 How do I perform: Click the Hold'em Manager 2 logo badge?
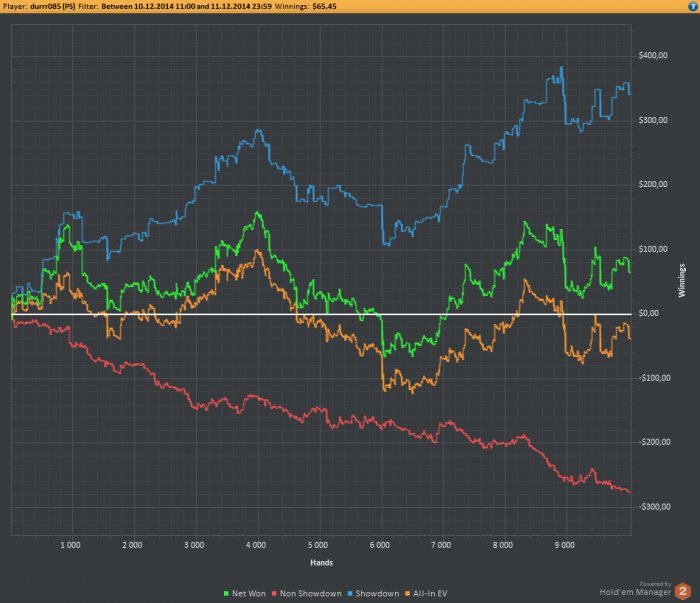click(x=683, y=591)
